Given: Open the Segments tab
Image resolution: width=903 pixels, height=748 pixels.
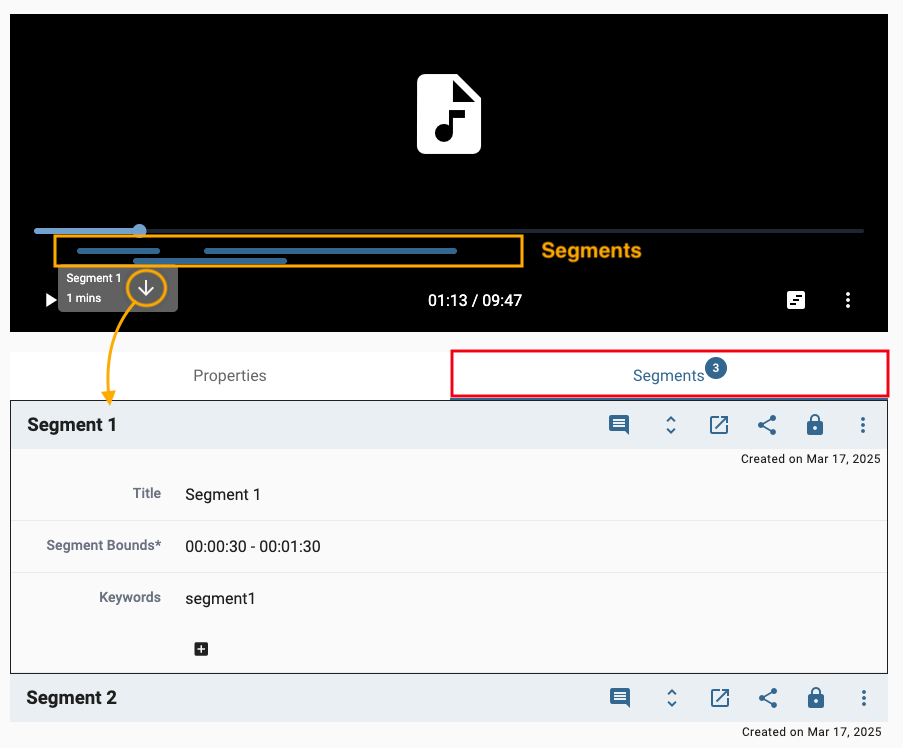Looking at the screenshot, I should tap(669, 375).
